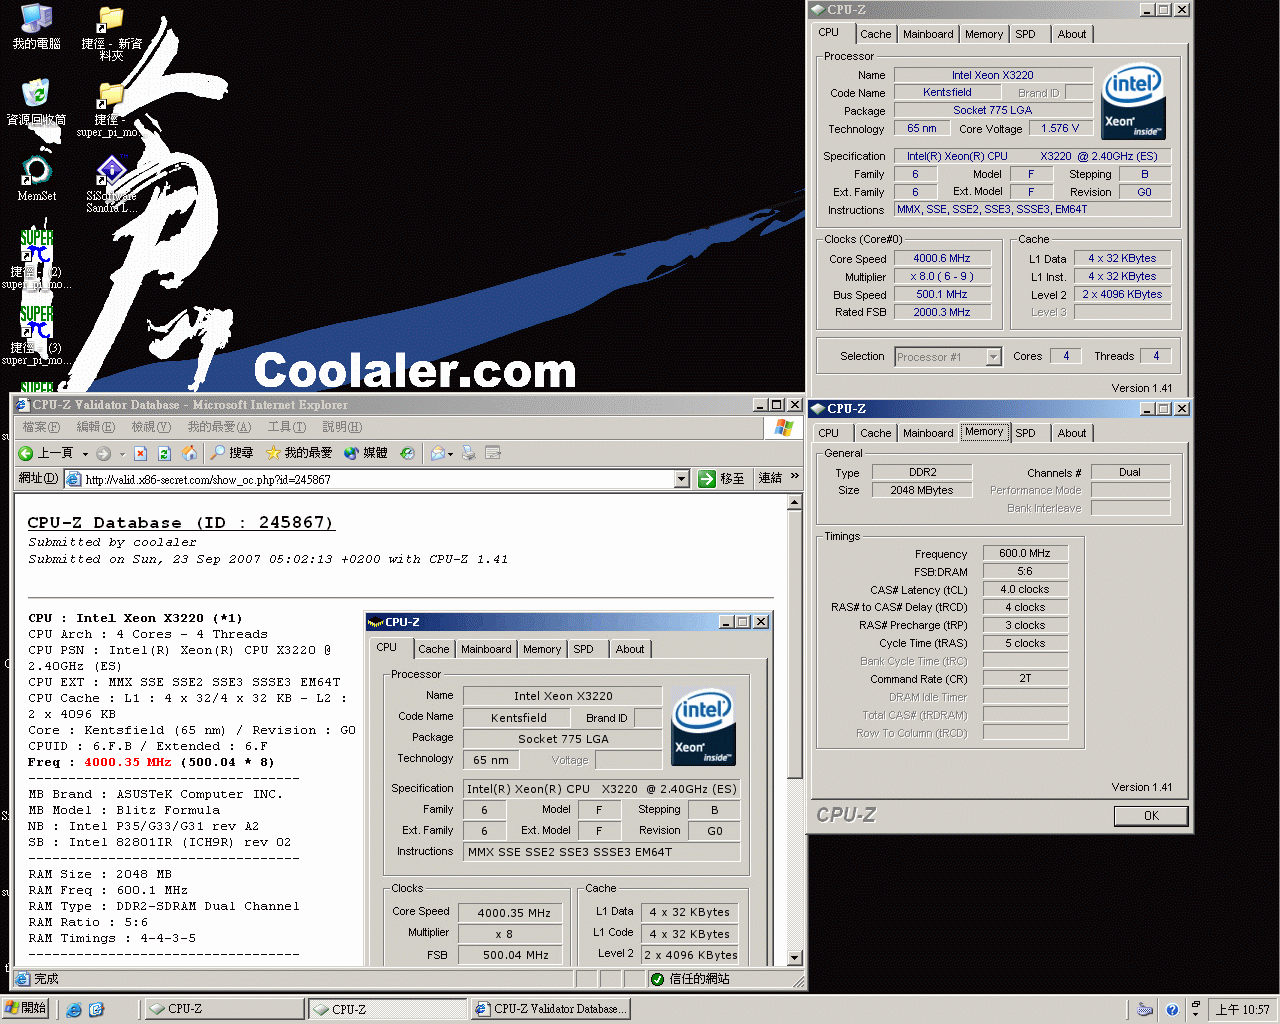Click the taskbar clock showing 上午 10:57
The image size is (1280, 1024).
(x=1242, y=1010)
